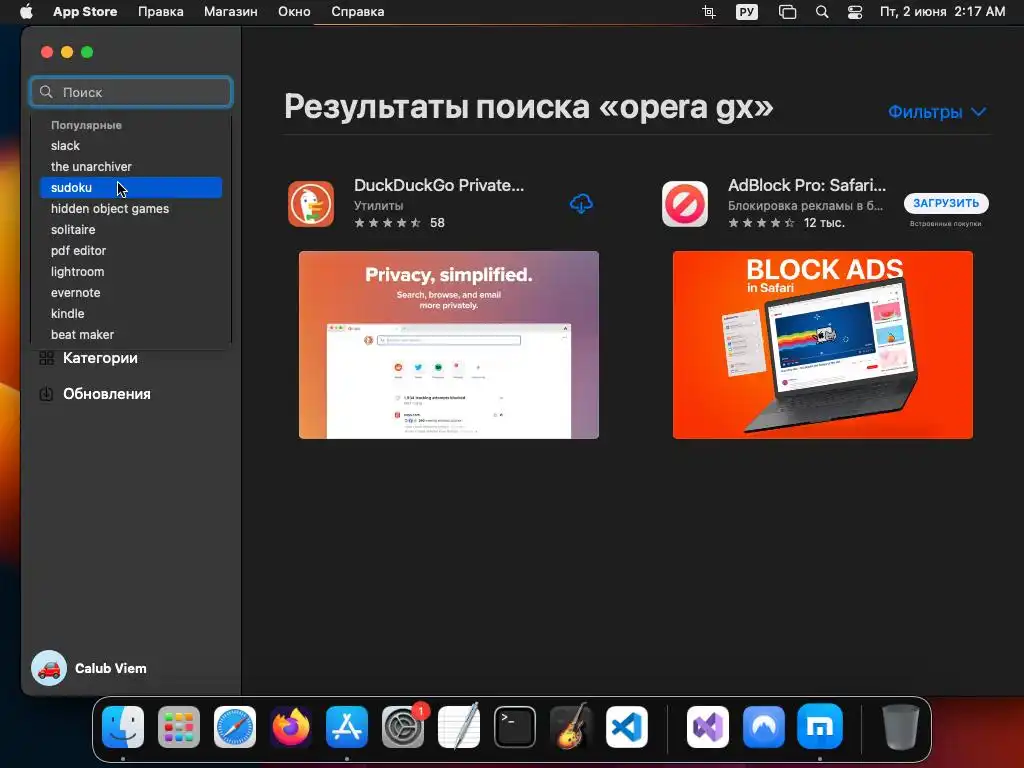Select the kindle suggestion
The width and height of the screenshot is (1024, 768).
coord(131,313)
